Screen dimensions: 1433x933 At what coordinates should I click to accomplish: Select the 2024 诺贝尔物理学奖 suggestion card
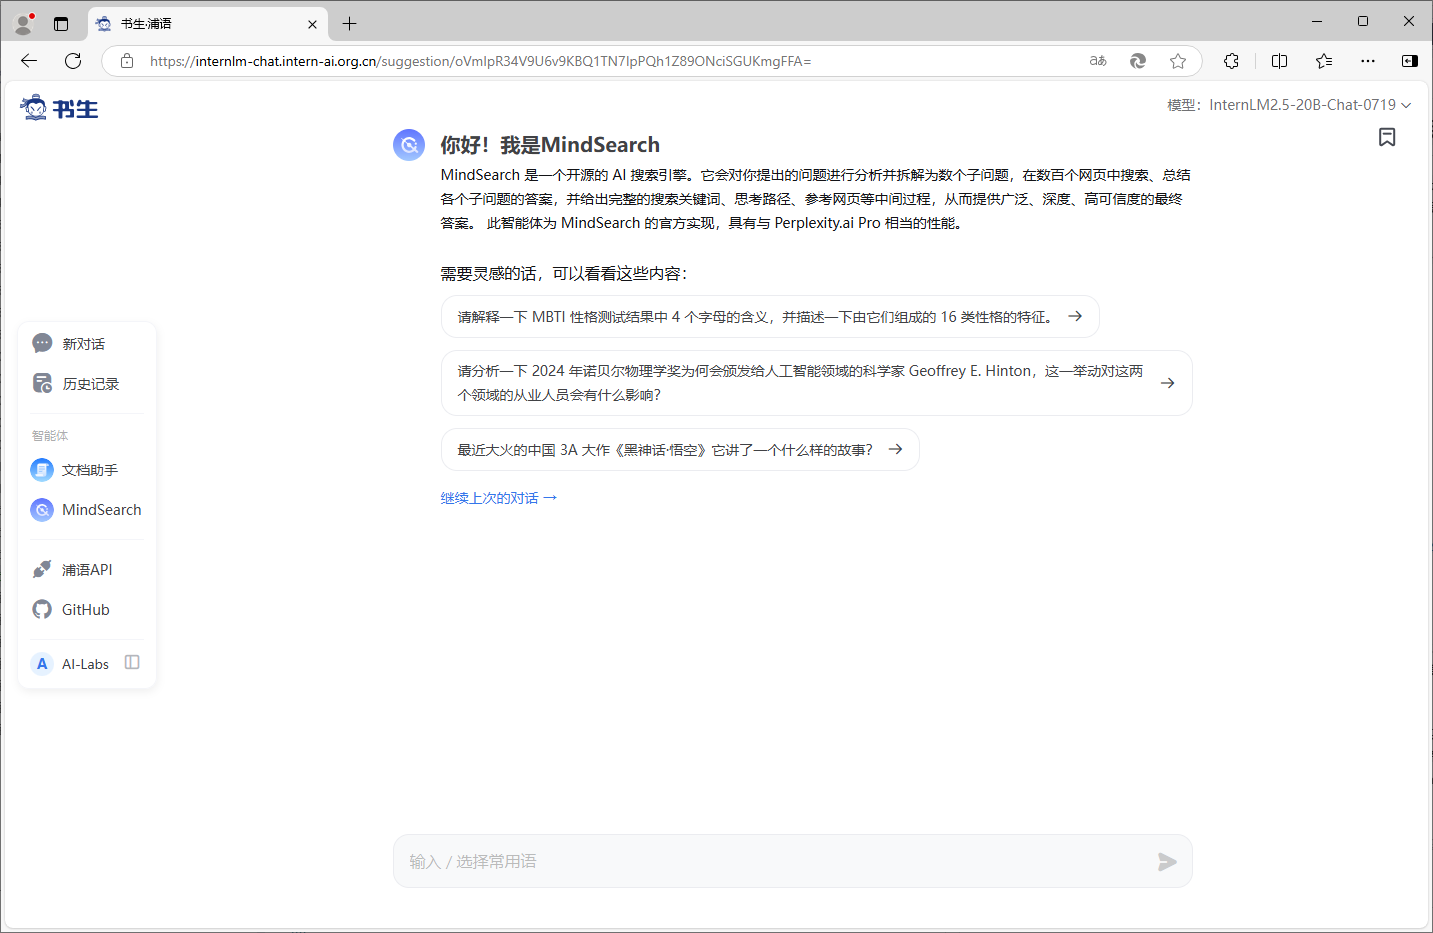coord(816,383)
